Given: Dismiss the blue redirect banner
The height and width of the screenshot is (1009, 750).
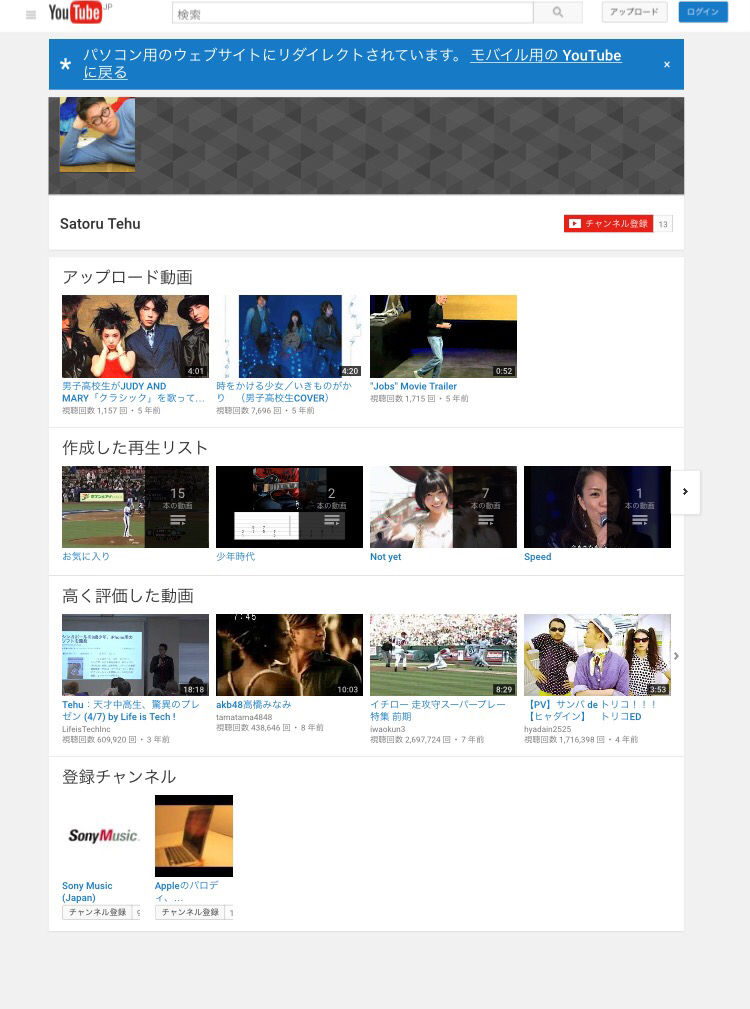Looking at the screenshot, I should (667, 64).
